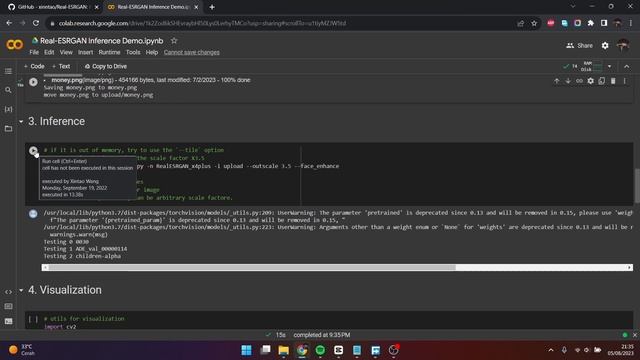Run the money.png upload cell
640x360 pixels.
(33, 82)
